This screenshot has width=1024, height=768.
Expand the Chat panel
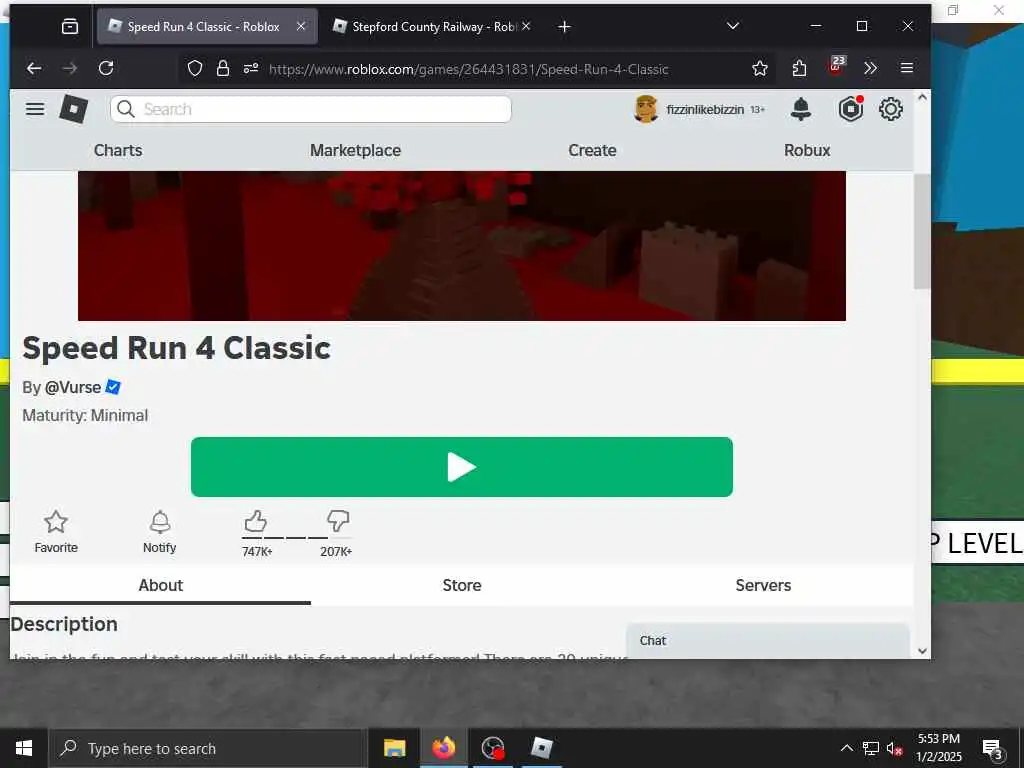tap(768, 641)
